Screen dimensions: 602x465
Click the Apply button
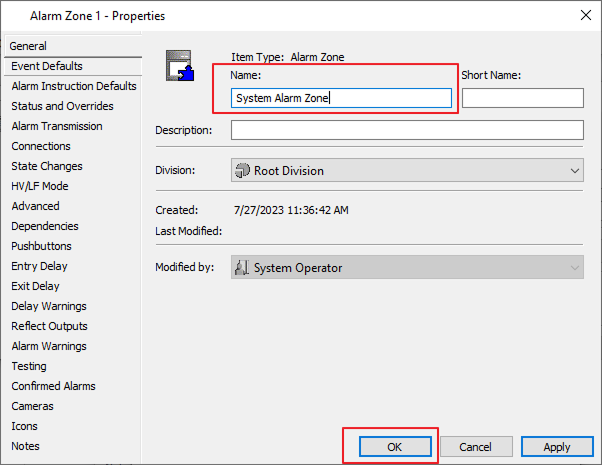tap(556, 447)
